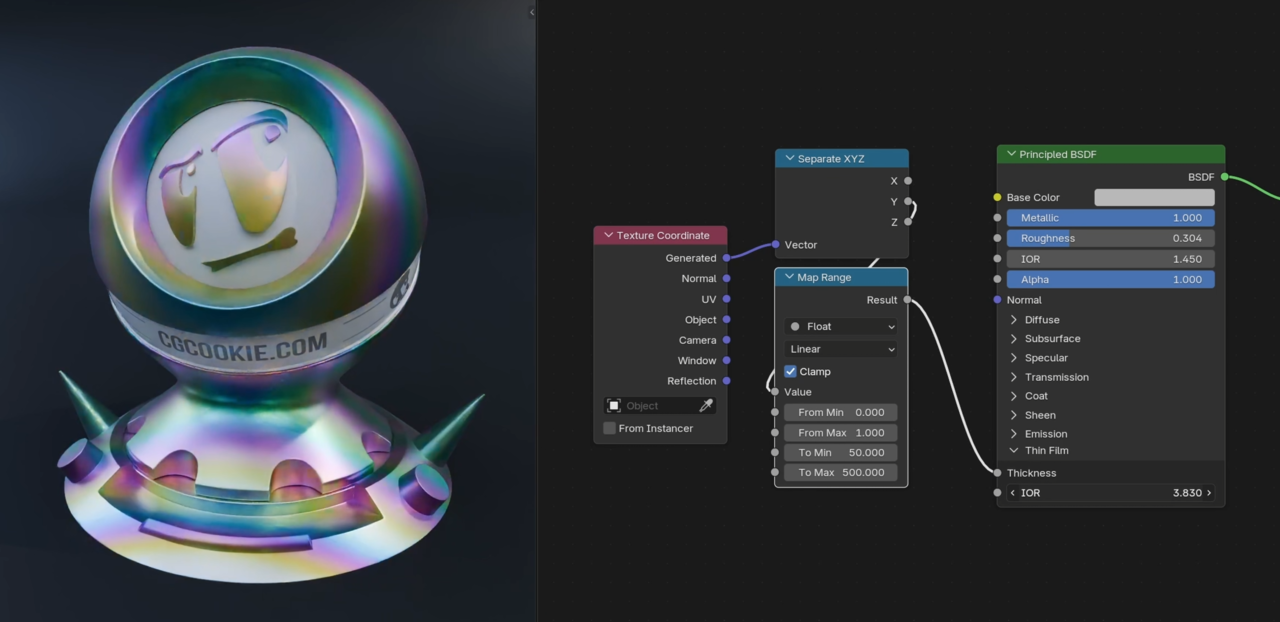This screenshot has height=622, width=1280.
Task: Click the Generated output socket
Action: tap(726, 257)
